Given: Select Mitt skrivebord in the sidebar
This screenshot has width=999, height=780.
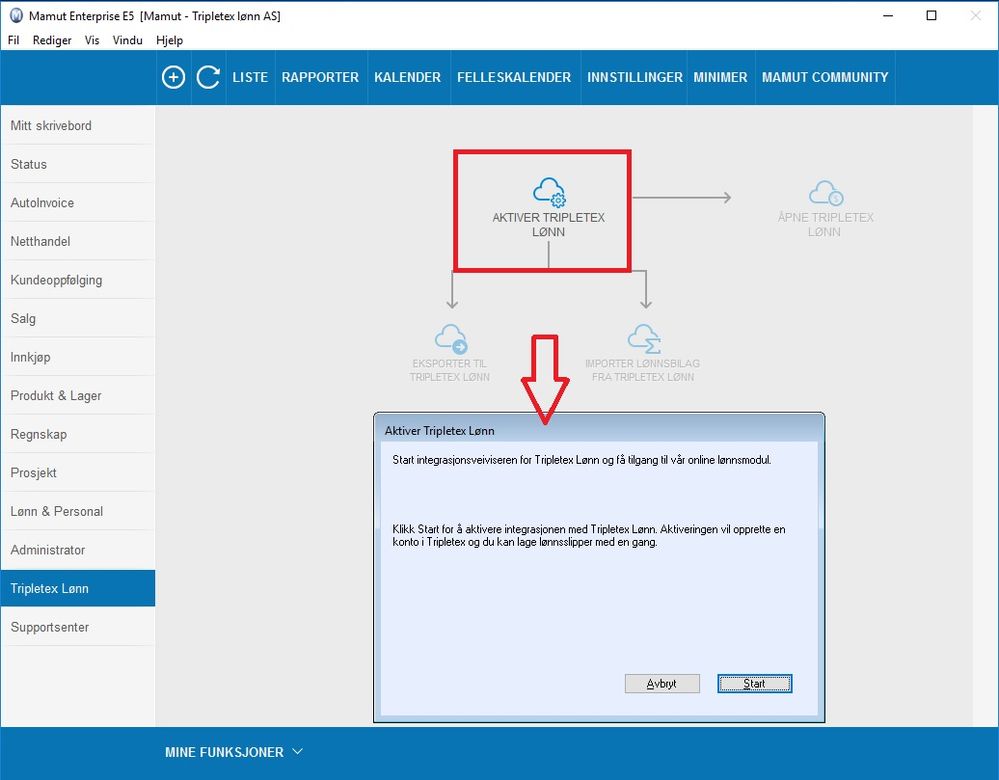Looking at the screenshot, I should (78, 126).
